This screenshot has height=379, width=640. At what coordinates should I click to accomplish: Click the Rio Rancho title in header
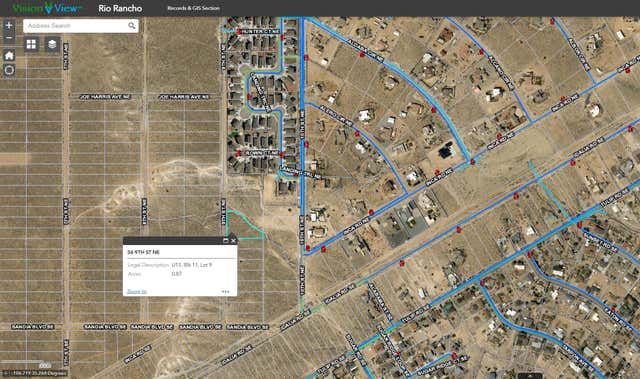[120, 8]
